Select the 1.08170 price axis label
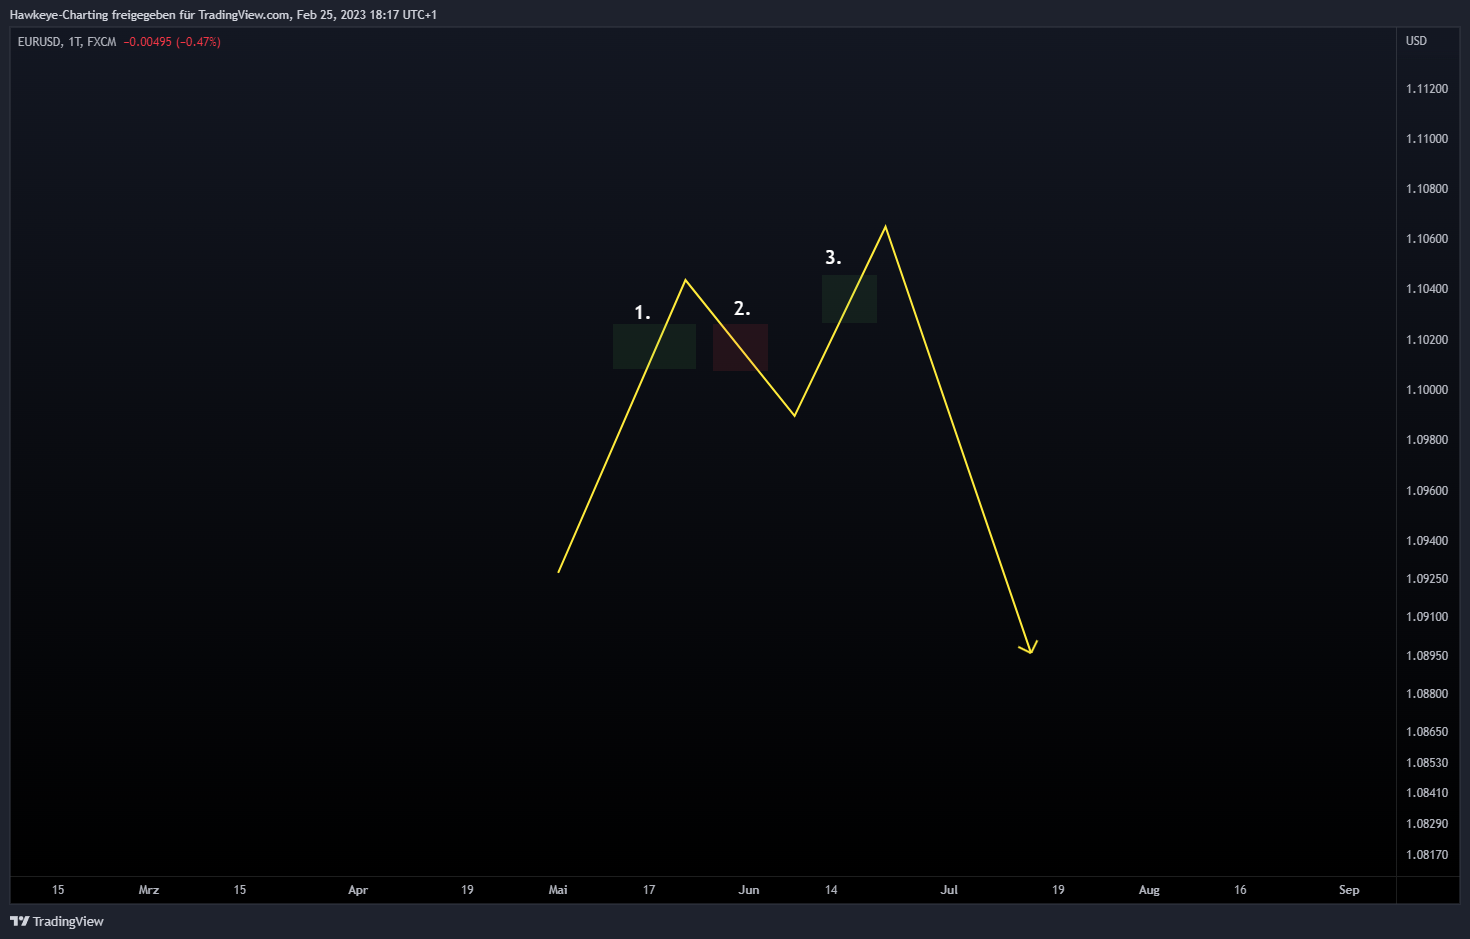This screenshot has height=939, width=1470. (x=1427, y=855)
